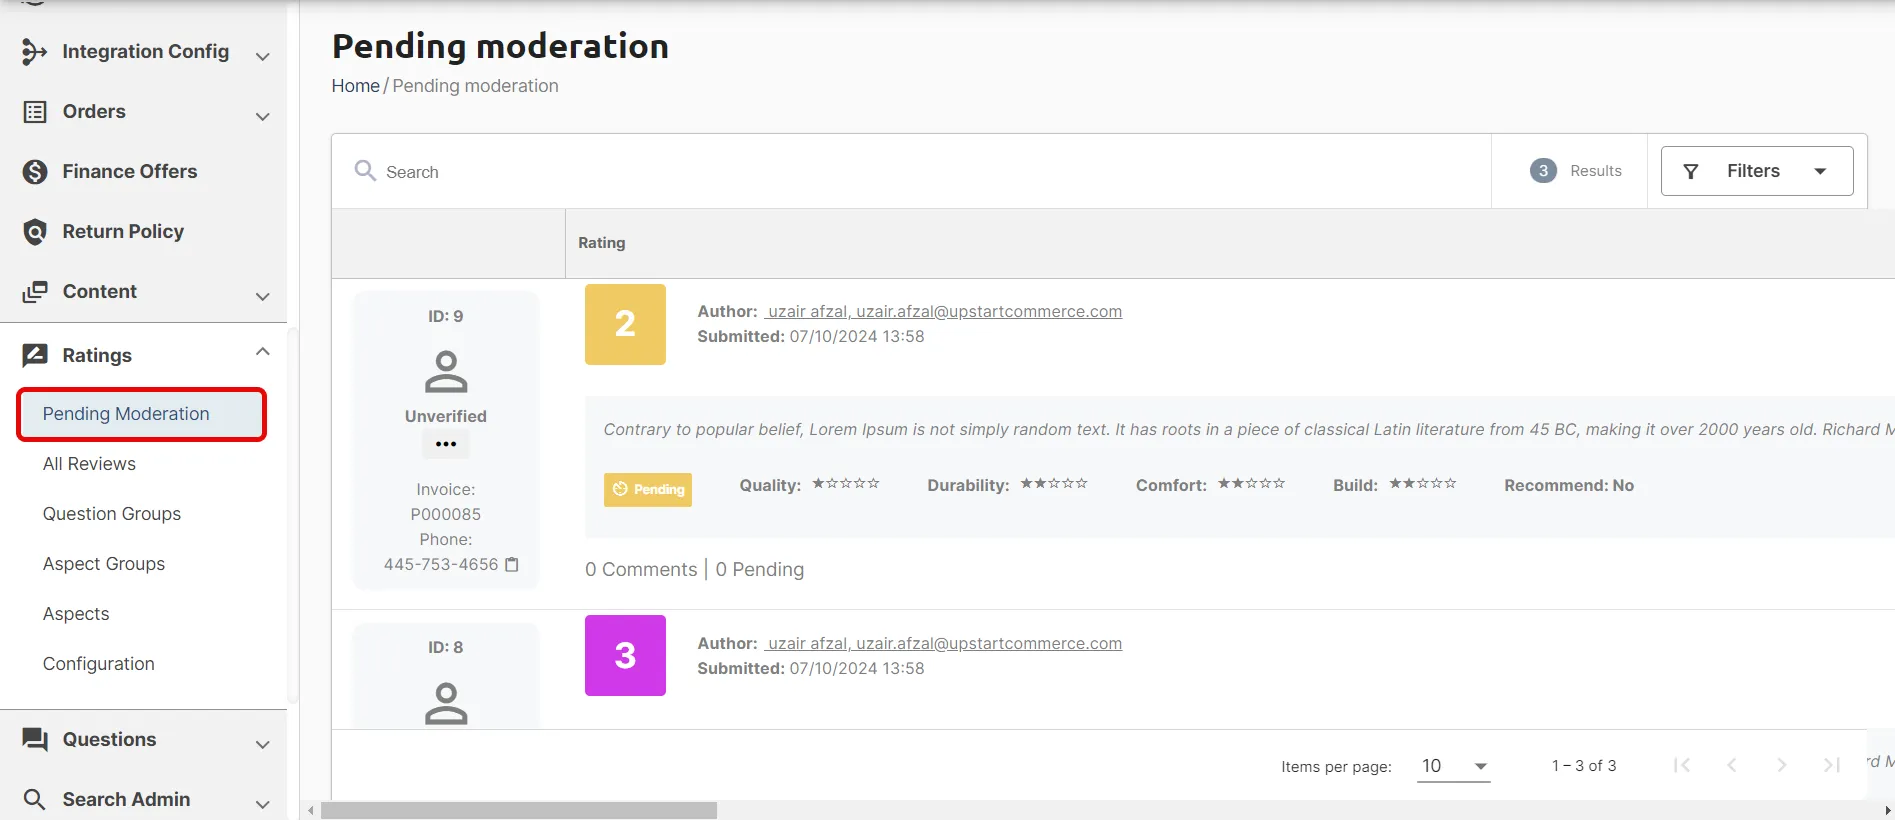This screenshot has width=1895, height=820.
Task: Expand the Content menu chevron
Action: click(x=263, y=297)
